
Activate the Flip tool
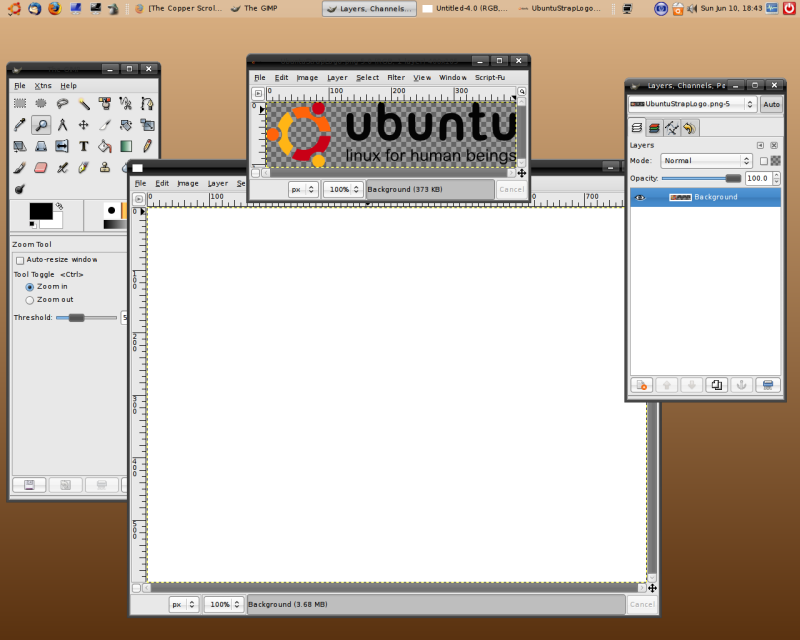click(x=62, y=146)
